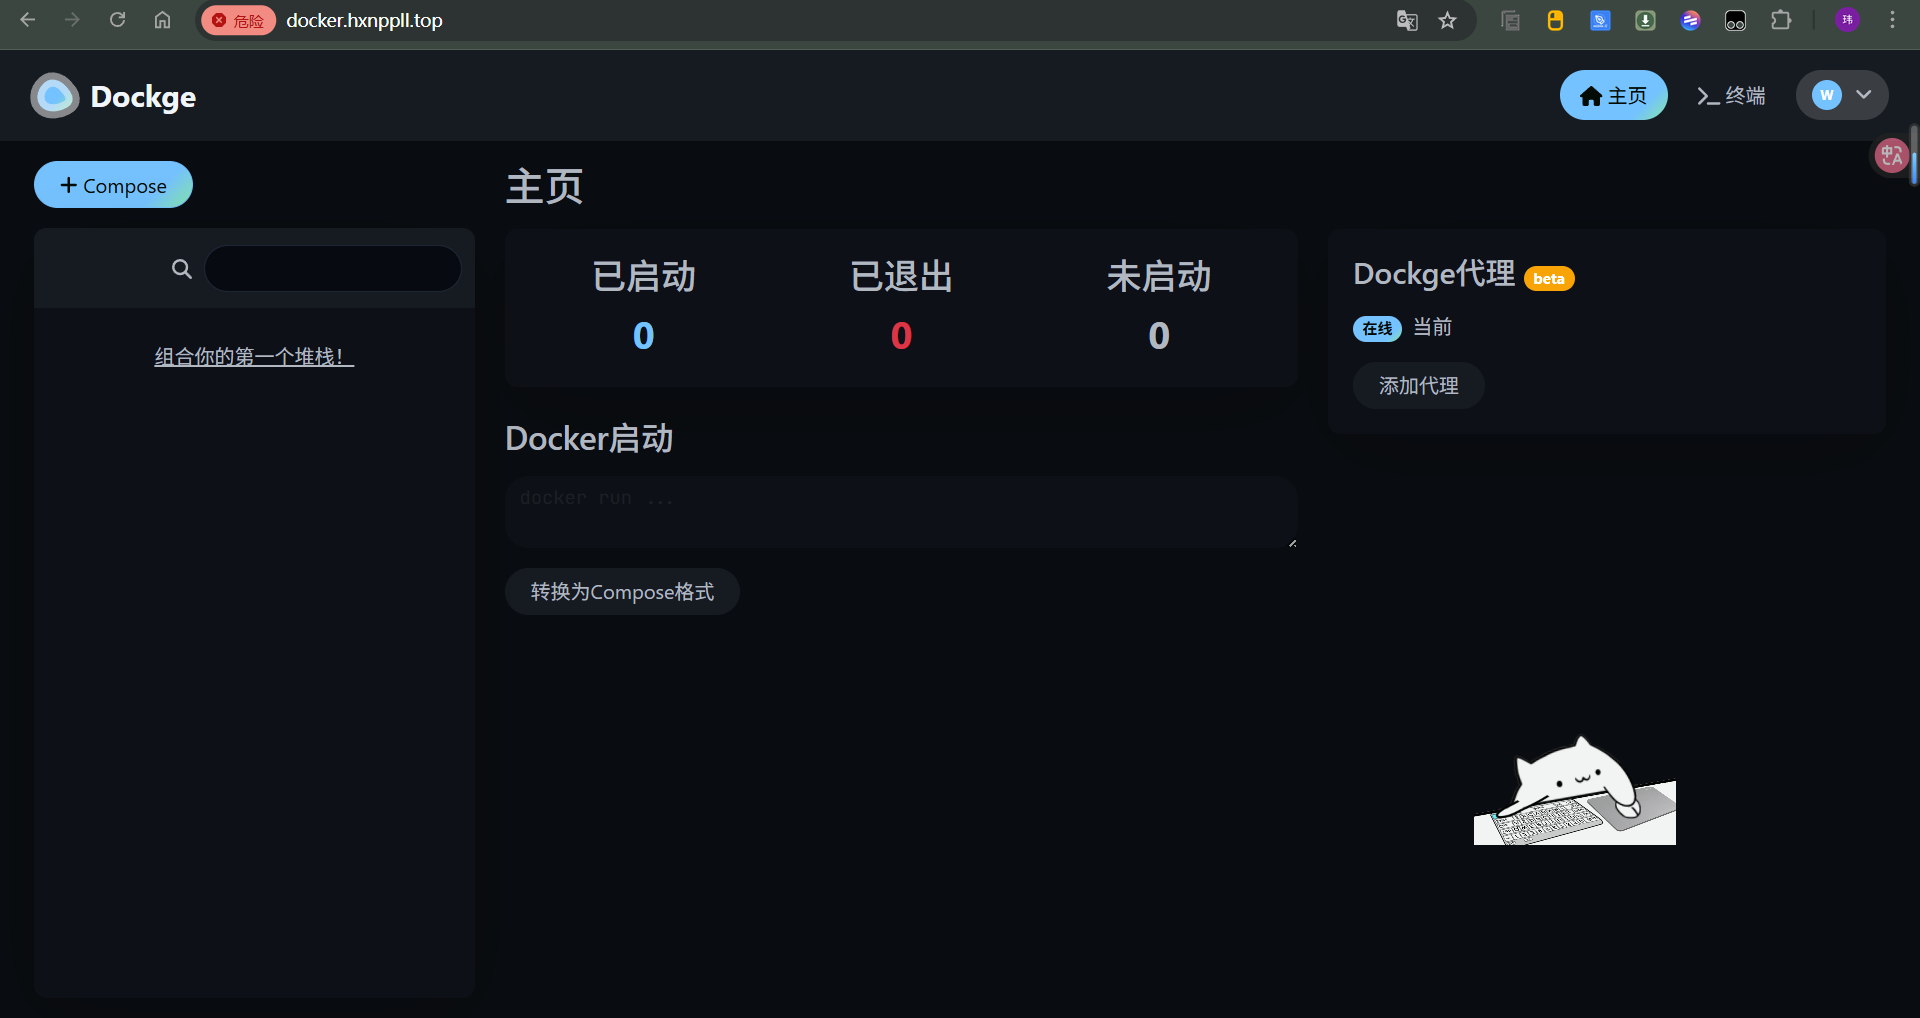Click the 已启动 label
The height and width of the screenshot is (1018, 1920).
click(643, 277)
